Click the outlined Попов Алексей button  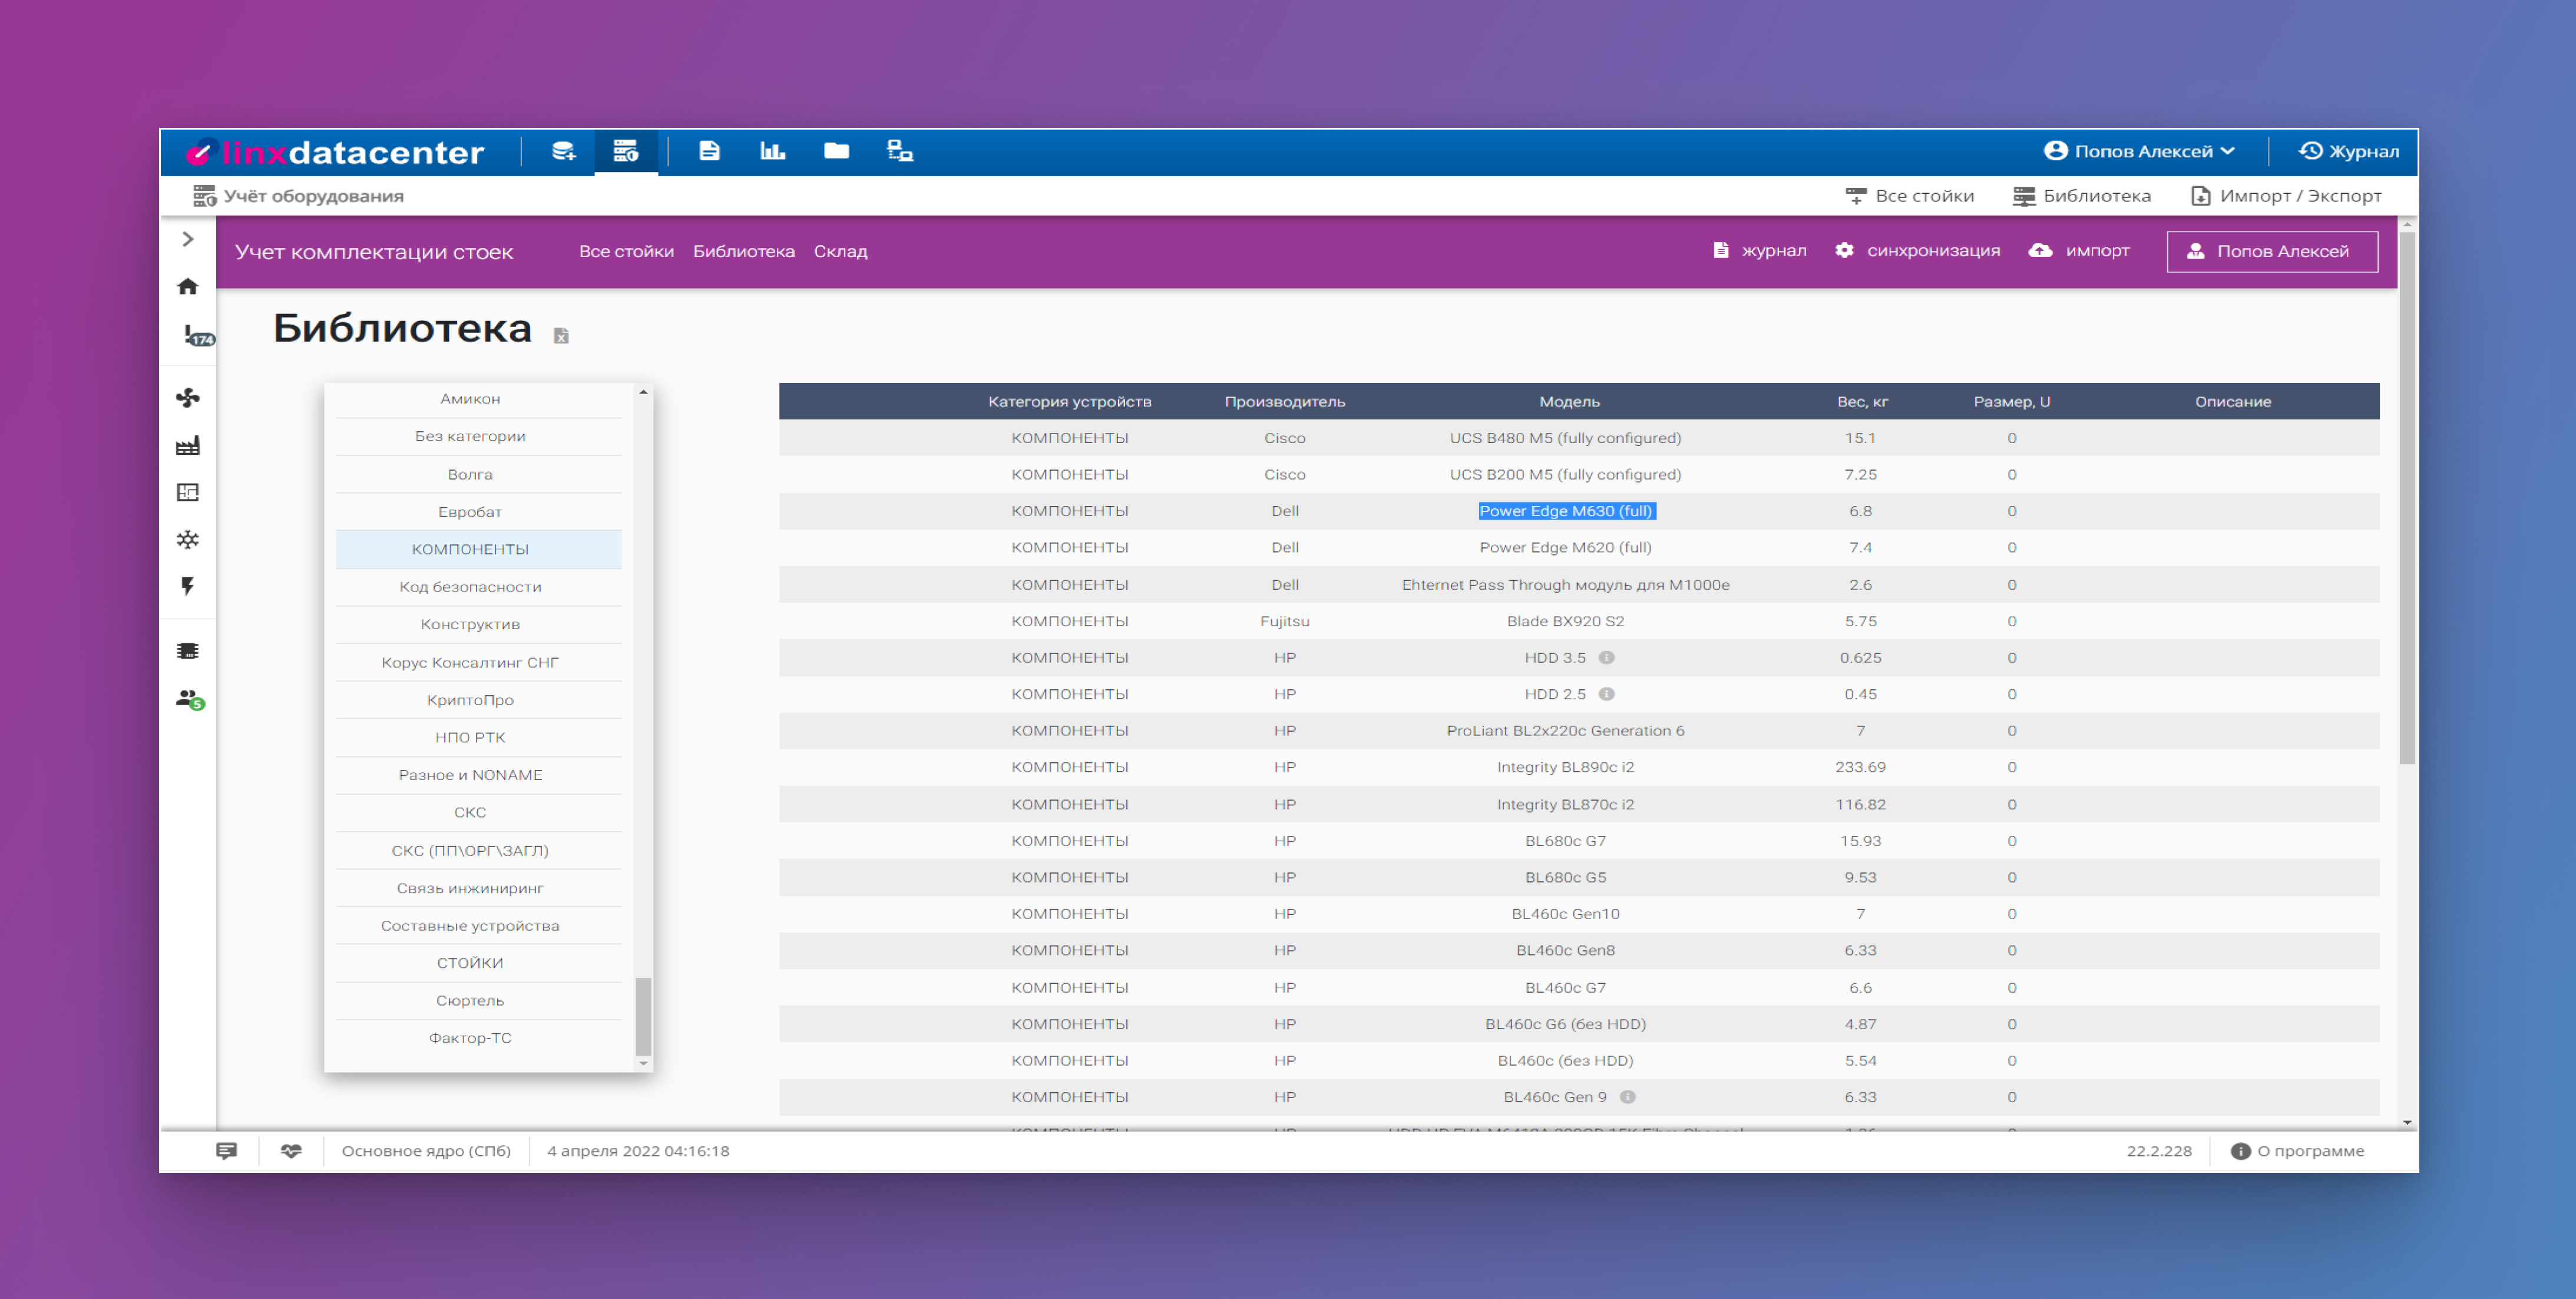click(x=2272, y=252)
